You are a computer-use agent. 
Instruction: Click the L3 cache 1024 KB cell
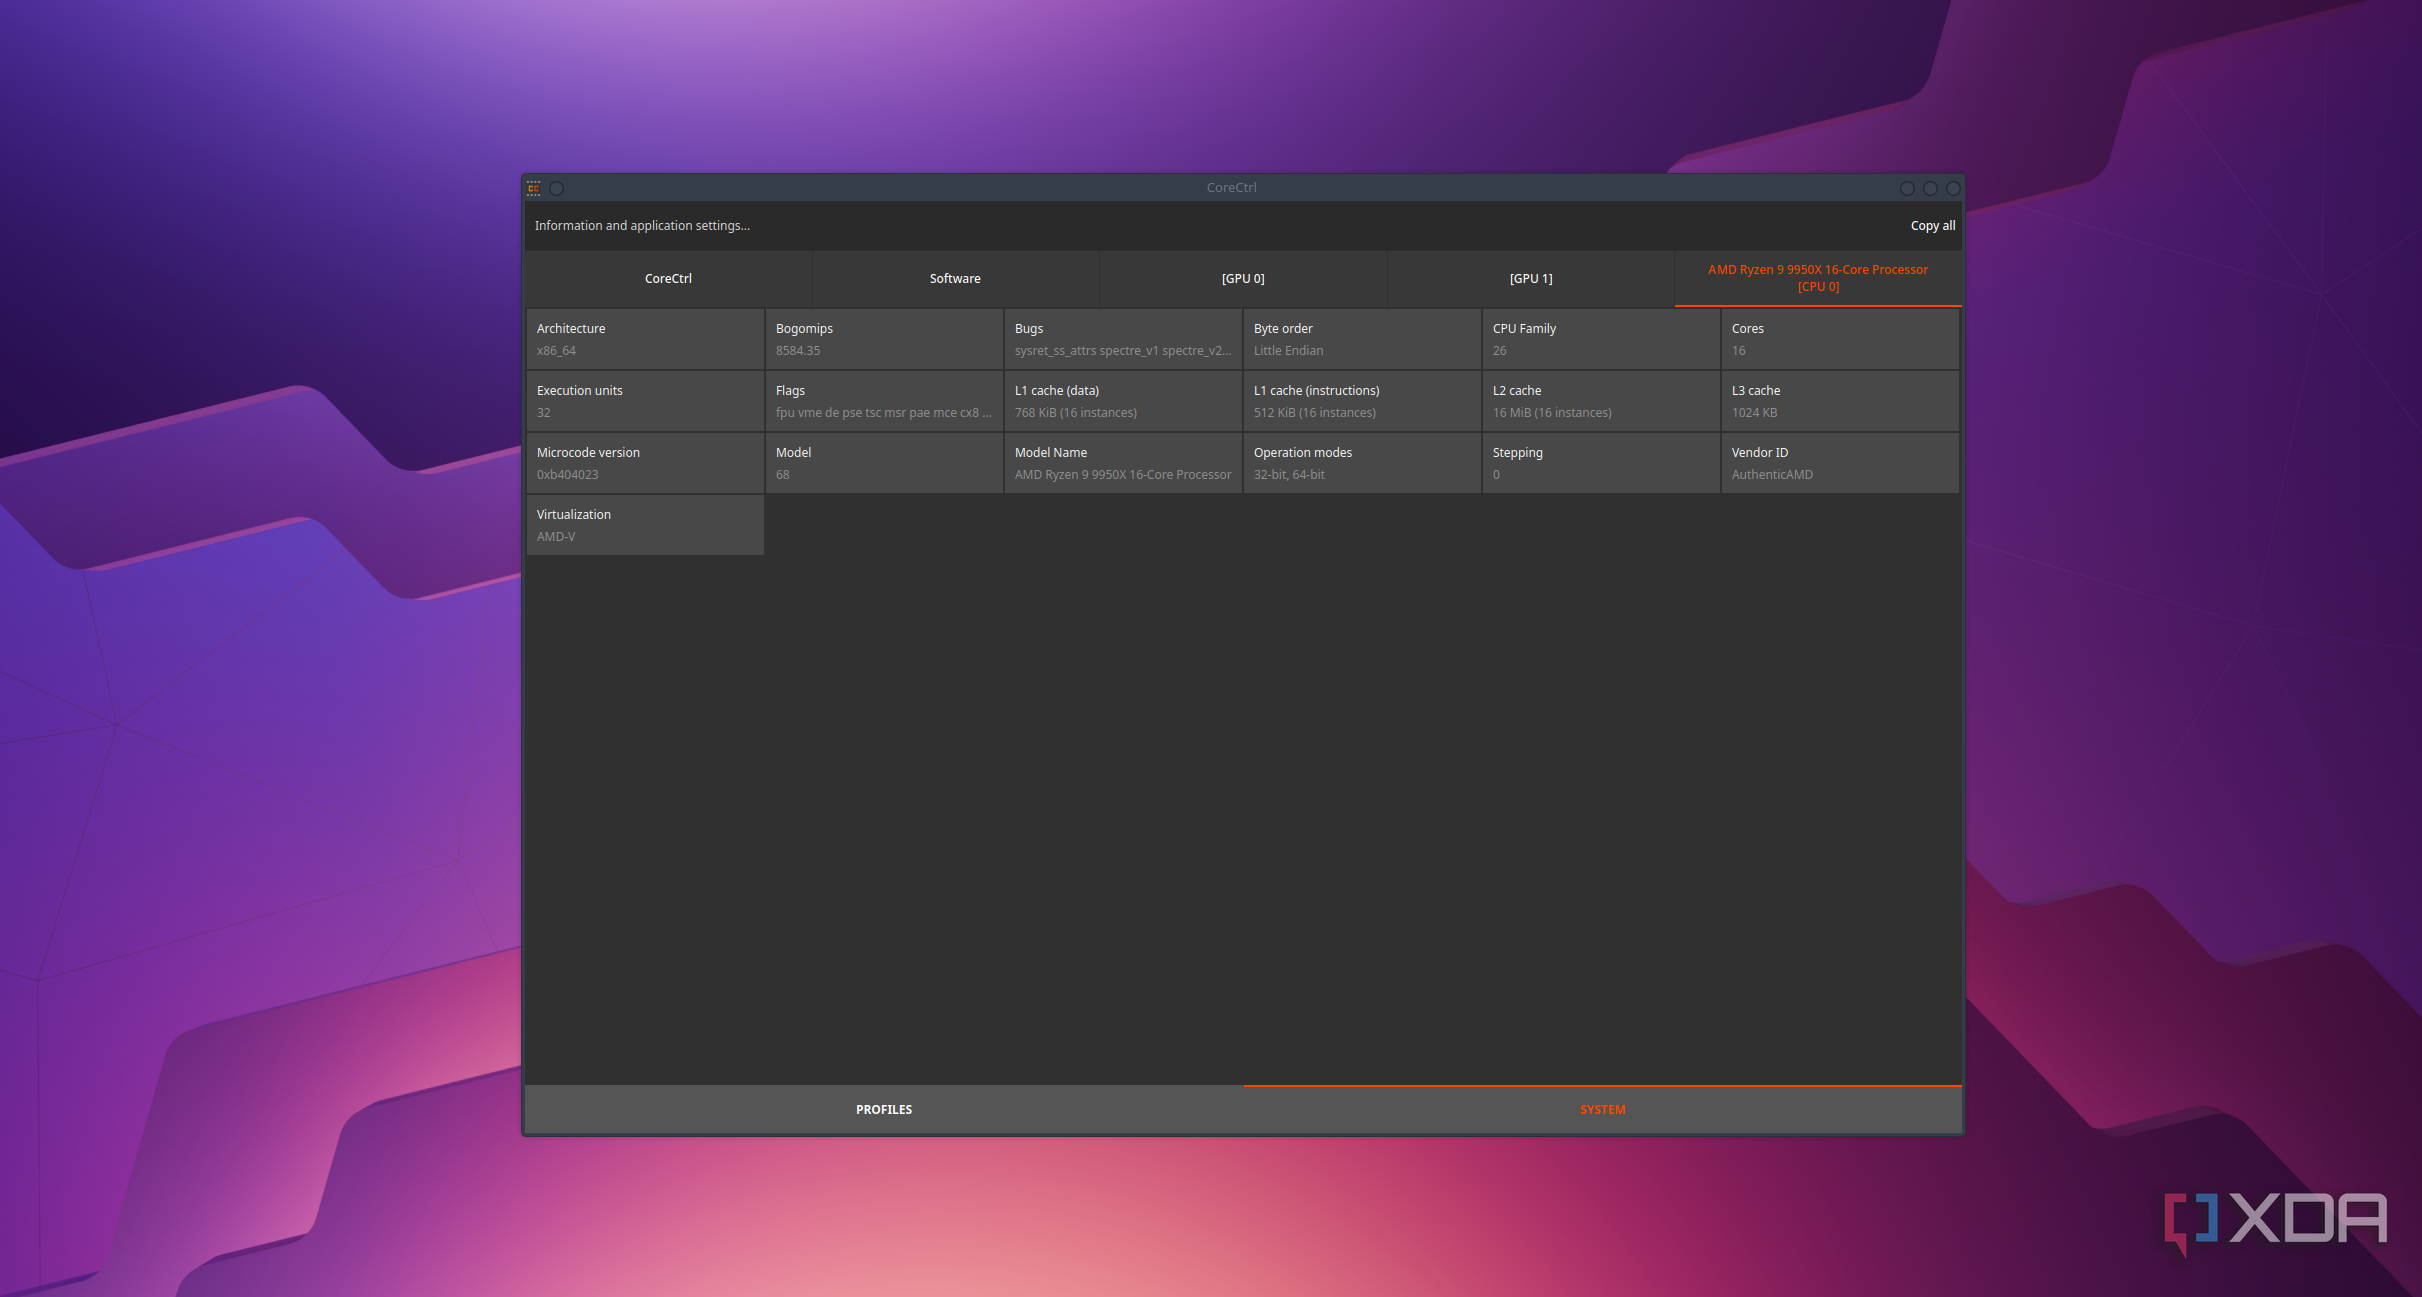point(1840,402)
